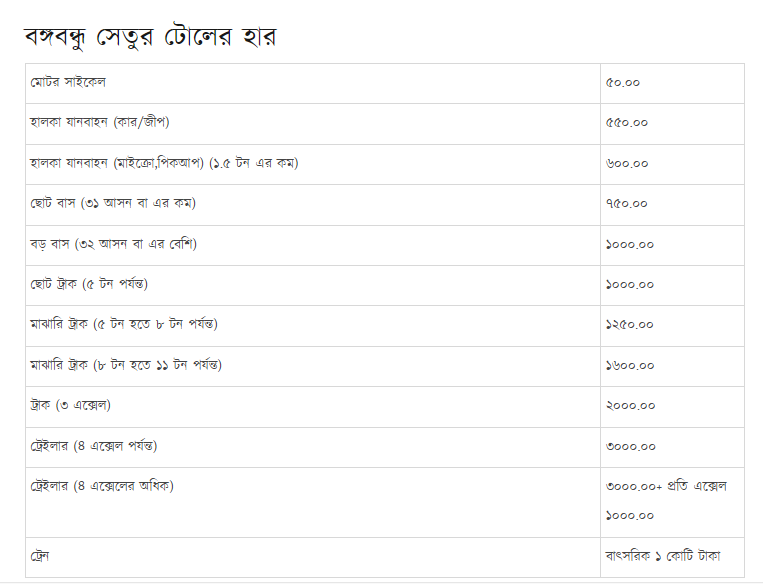Viewport: 763px width, 584px height.
Task: Select বাৎসরিক ১ কোটি টাকা text
Action: (x=663, y=556)
